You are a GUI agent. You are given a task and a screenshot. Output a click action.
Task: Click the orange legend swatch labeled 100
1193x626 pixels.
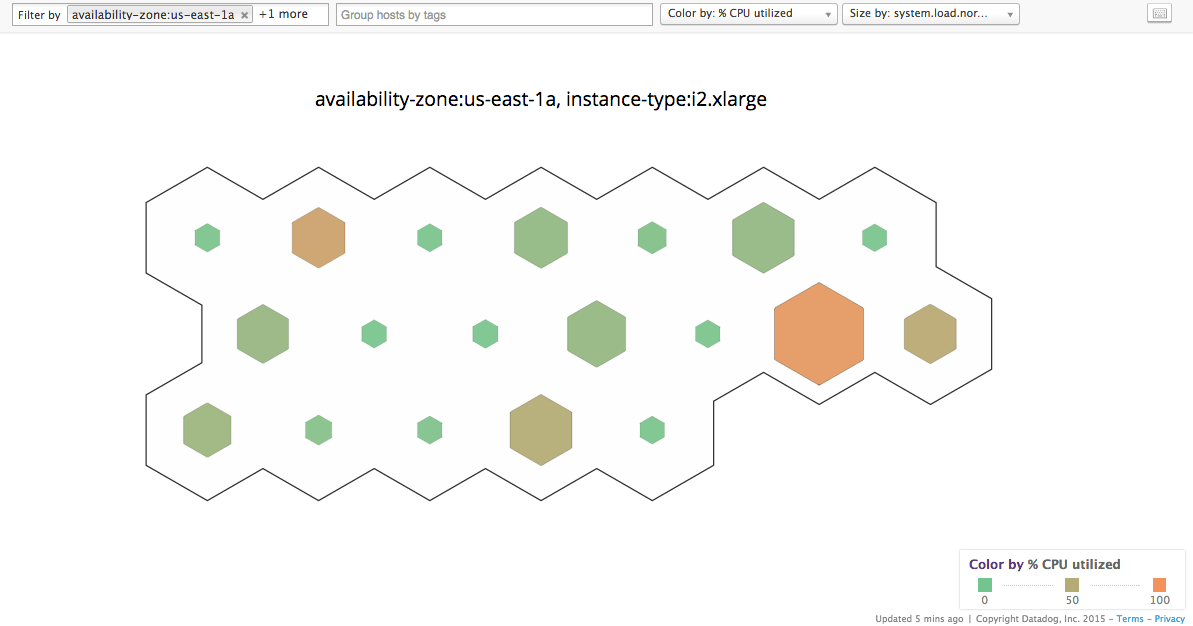point(1159,585)
